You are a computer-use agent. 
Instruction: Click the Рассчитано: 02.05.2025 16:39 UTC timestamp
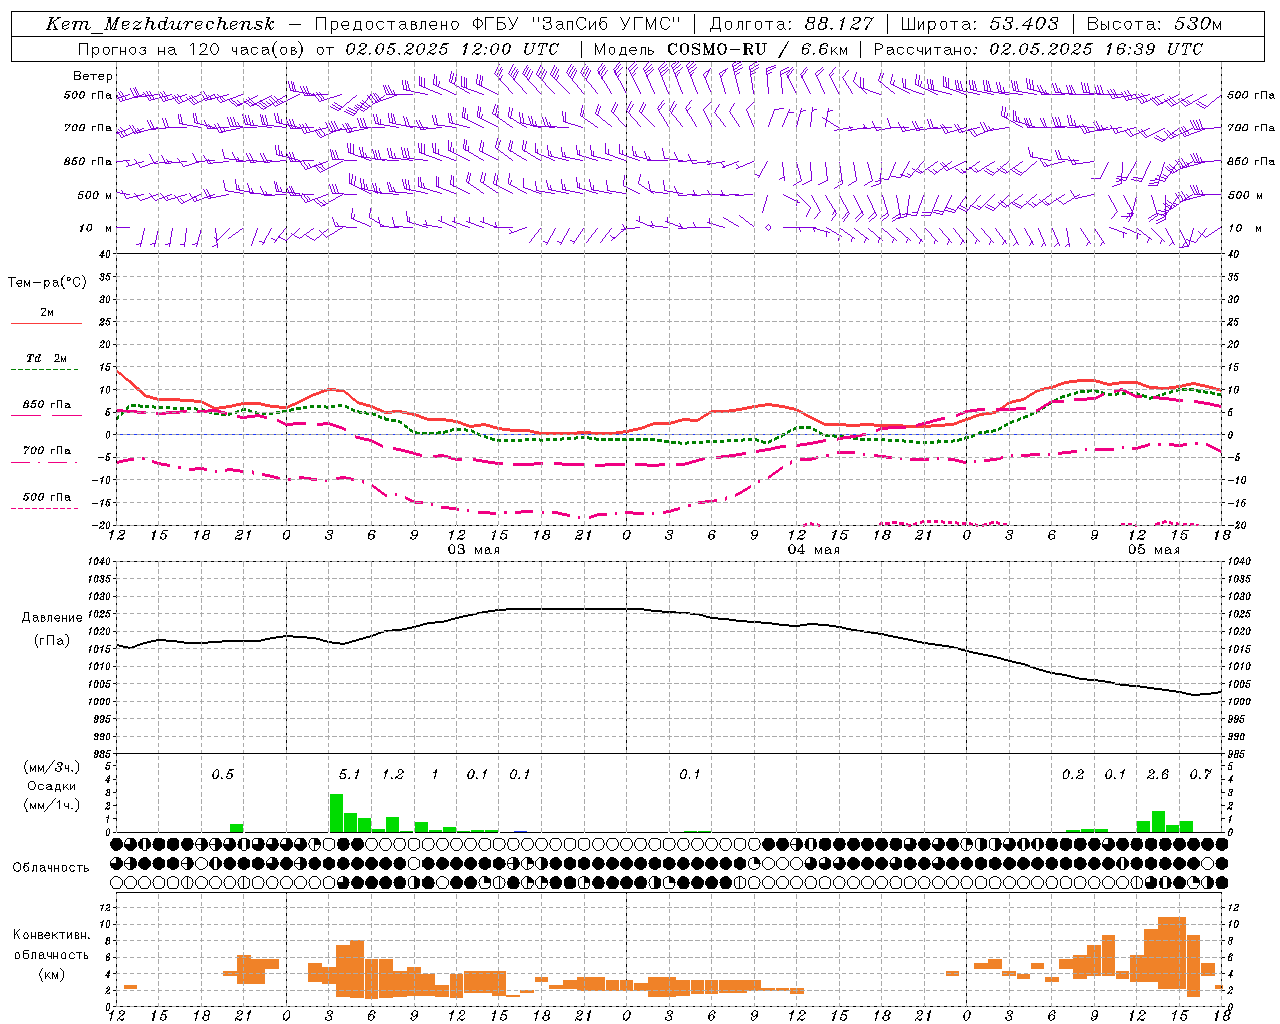1038,49
